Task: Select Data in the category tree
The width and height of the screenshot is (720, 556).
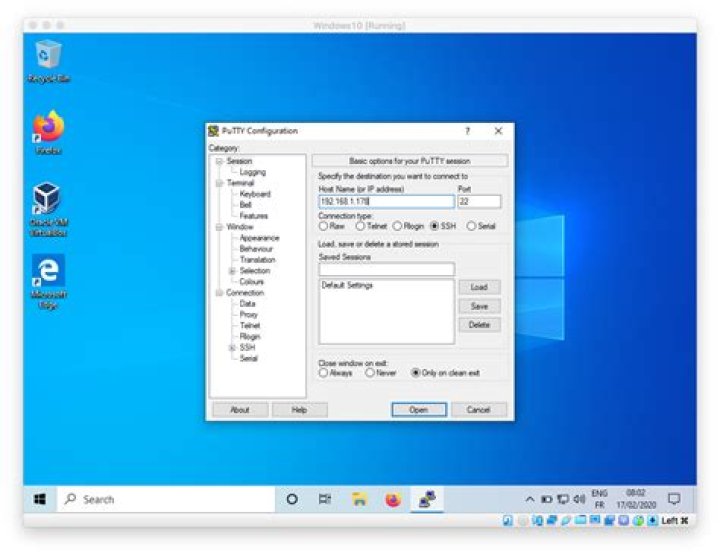Action: click(x=247, y=303)
